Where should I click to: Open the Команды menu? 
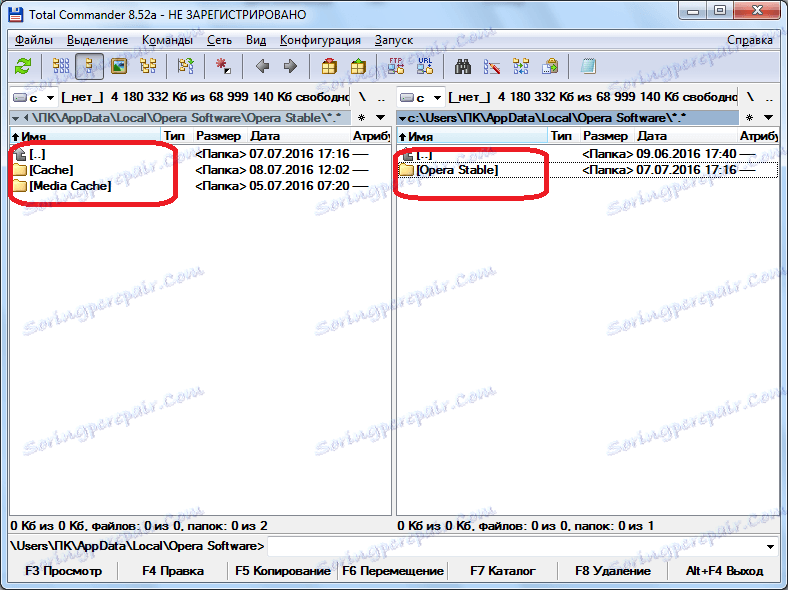tap(167, 40)
